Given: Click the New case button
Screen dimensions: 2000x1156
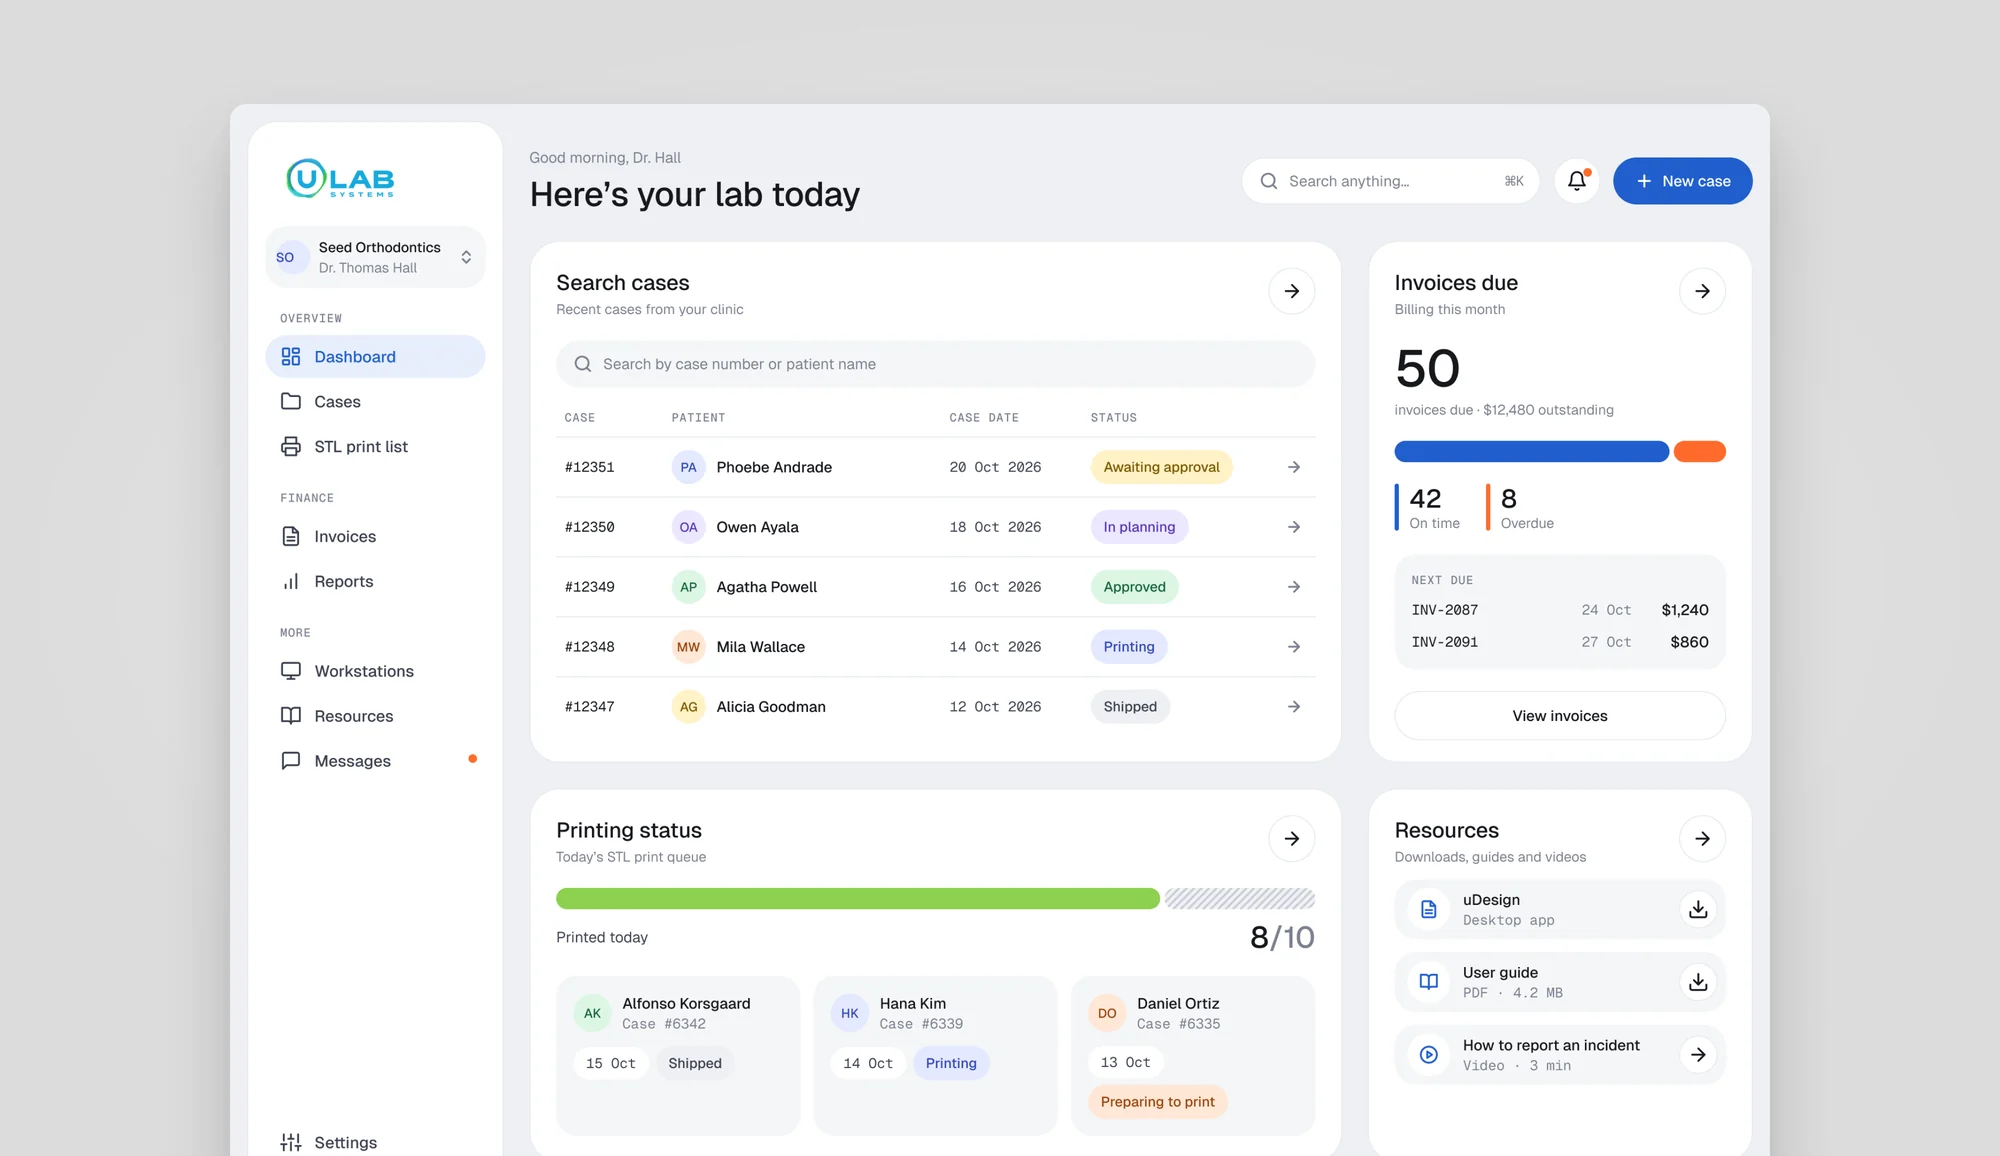Looking at the screenshot, I should coord(1682,181).
